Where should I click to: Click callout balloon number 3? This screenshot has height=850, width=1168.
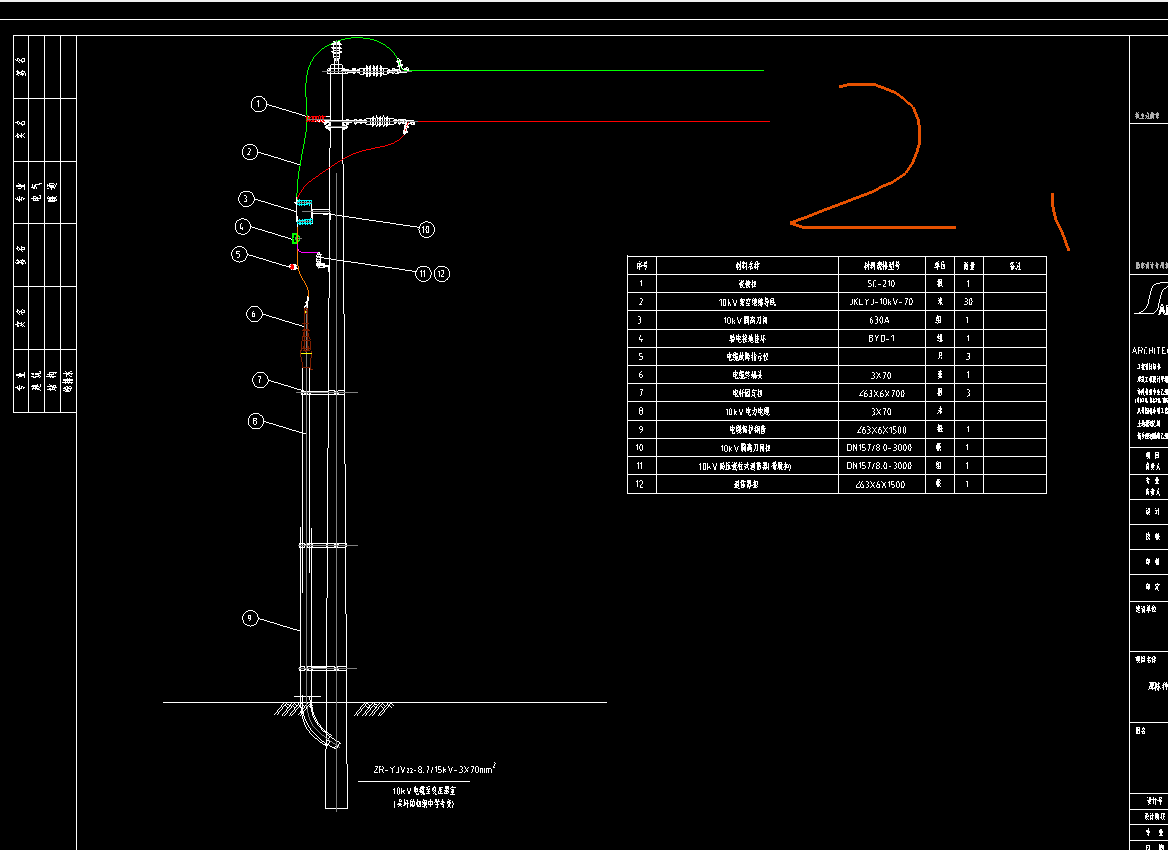pos(246,199)
